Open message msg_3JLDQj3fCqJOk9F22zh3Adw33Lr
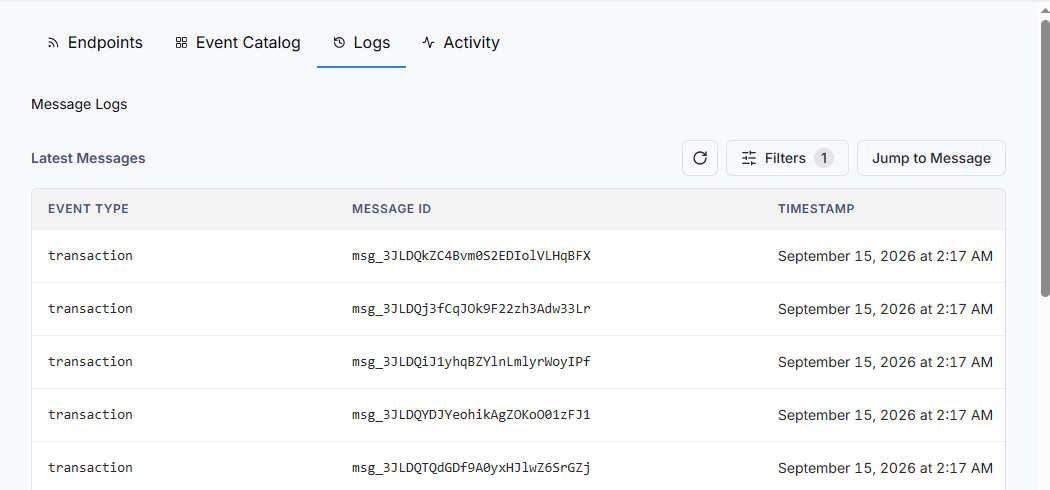Screen dimensions: 1050x490 (471, 309)
